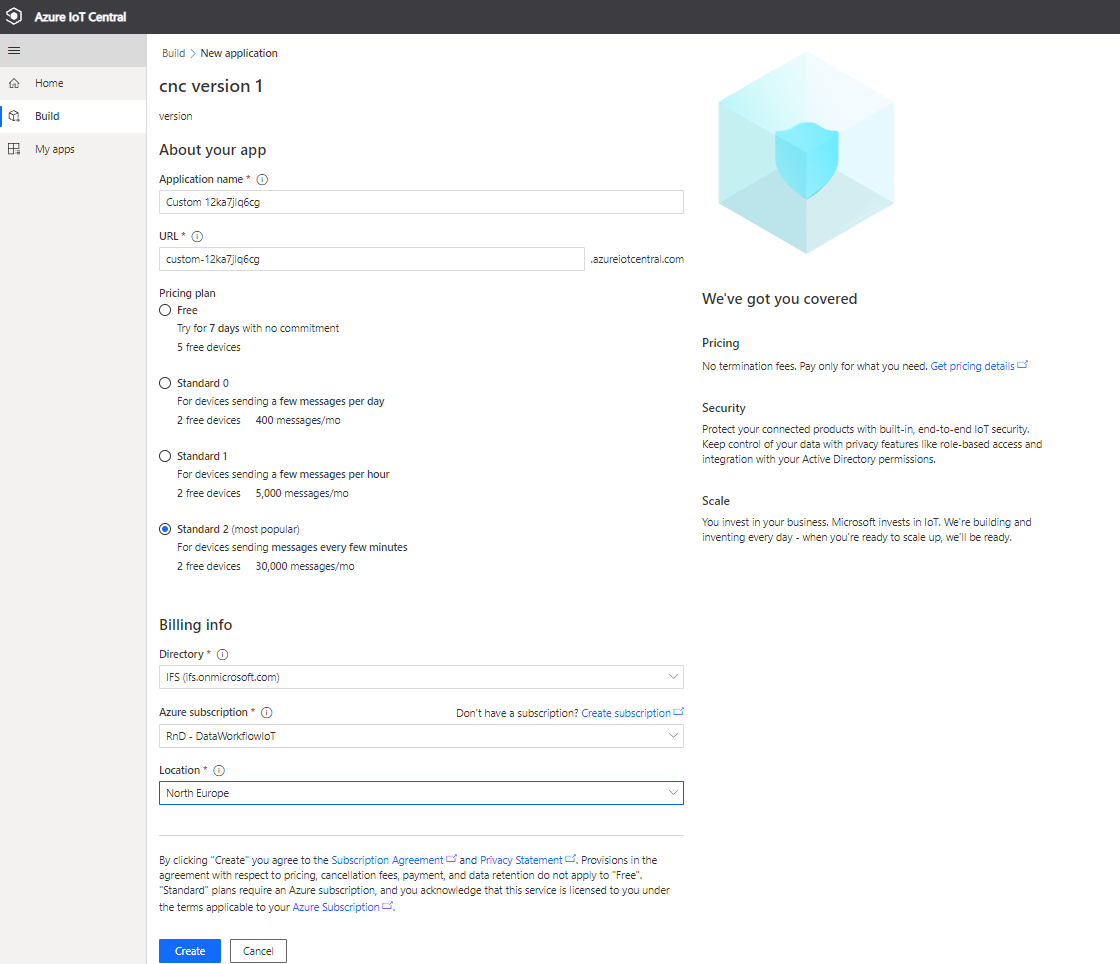The width and height of the screenshot is (1120, 964).
Task: Open the Get pricing details link
Action: [x=972, y=367]
